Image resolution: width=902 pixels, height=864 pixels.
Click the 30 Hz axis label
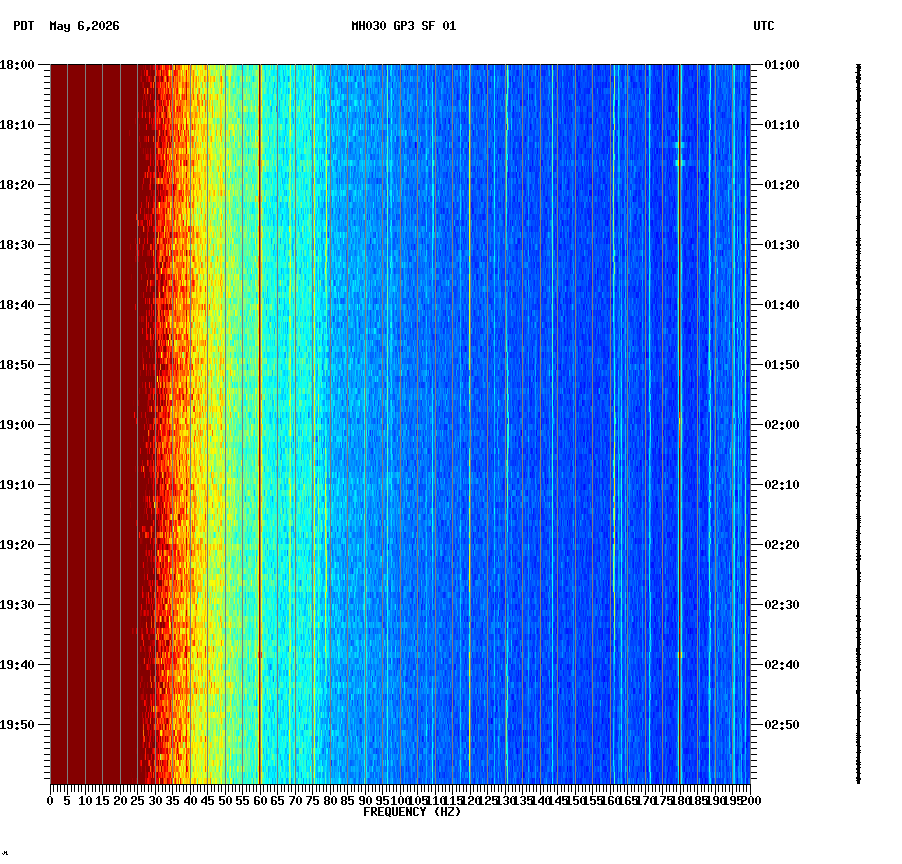(x=155, y=801)
